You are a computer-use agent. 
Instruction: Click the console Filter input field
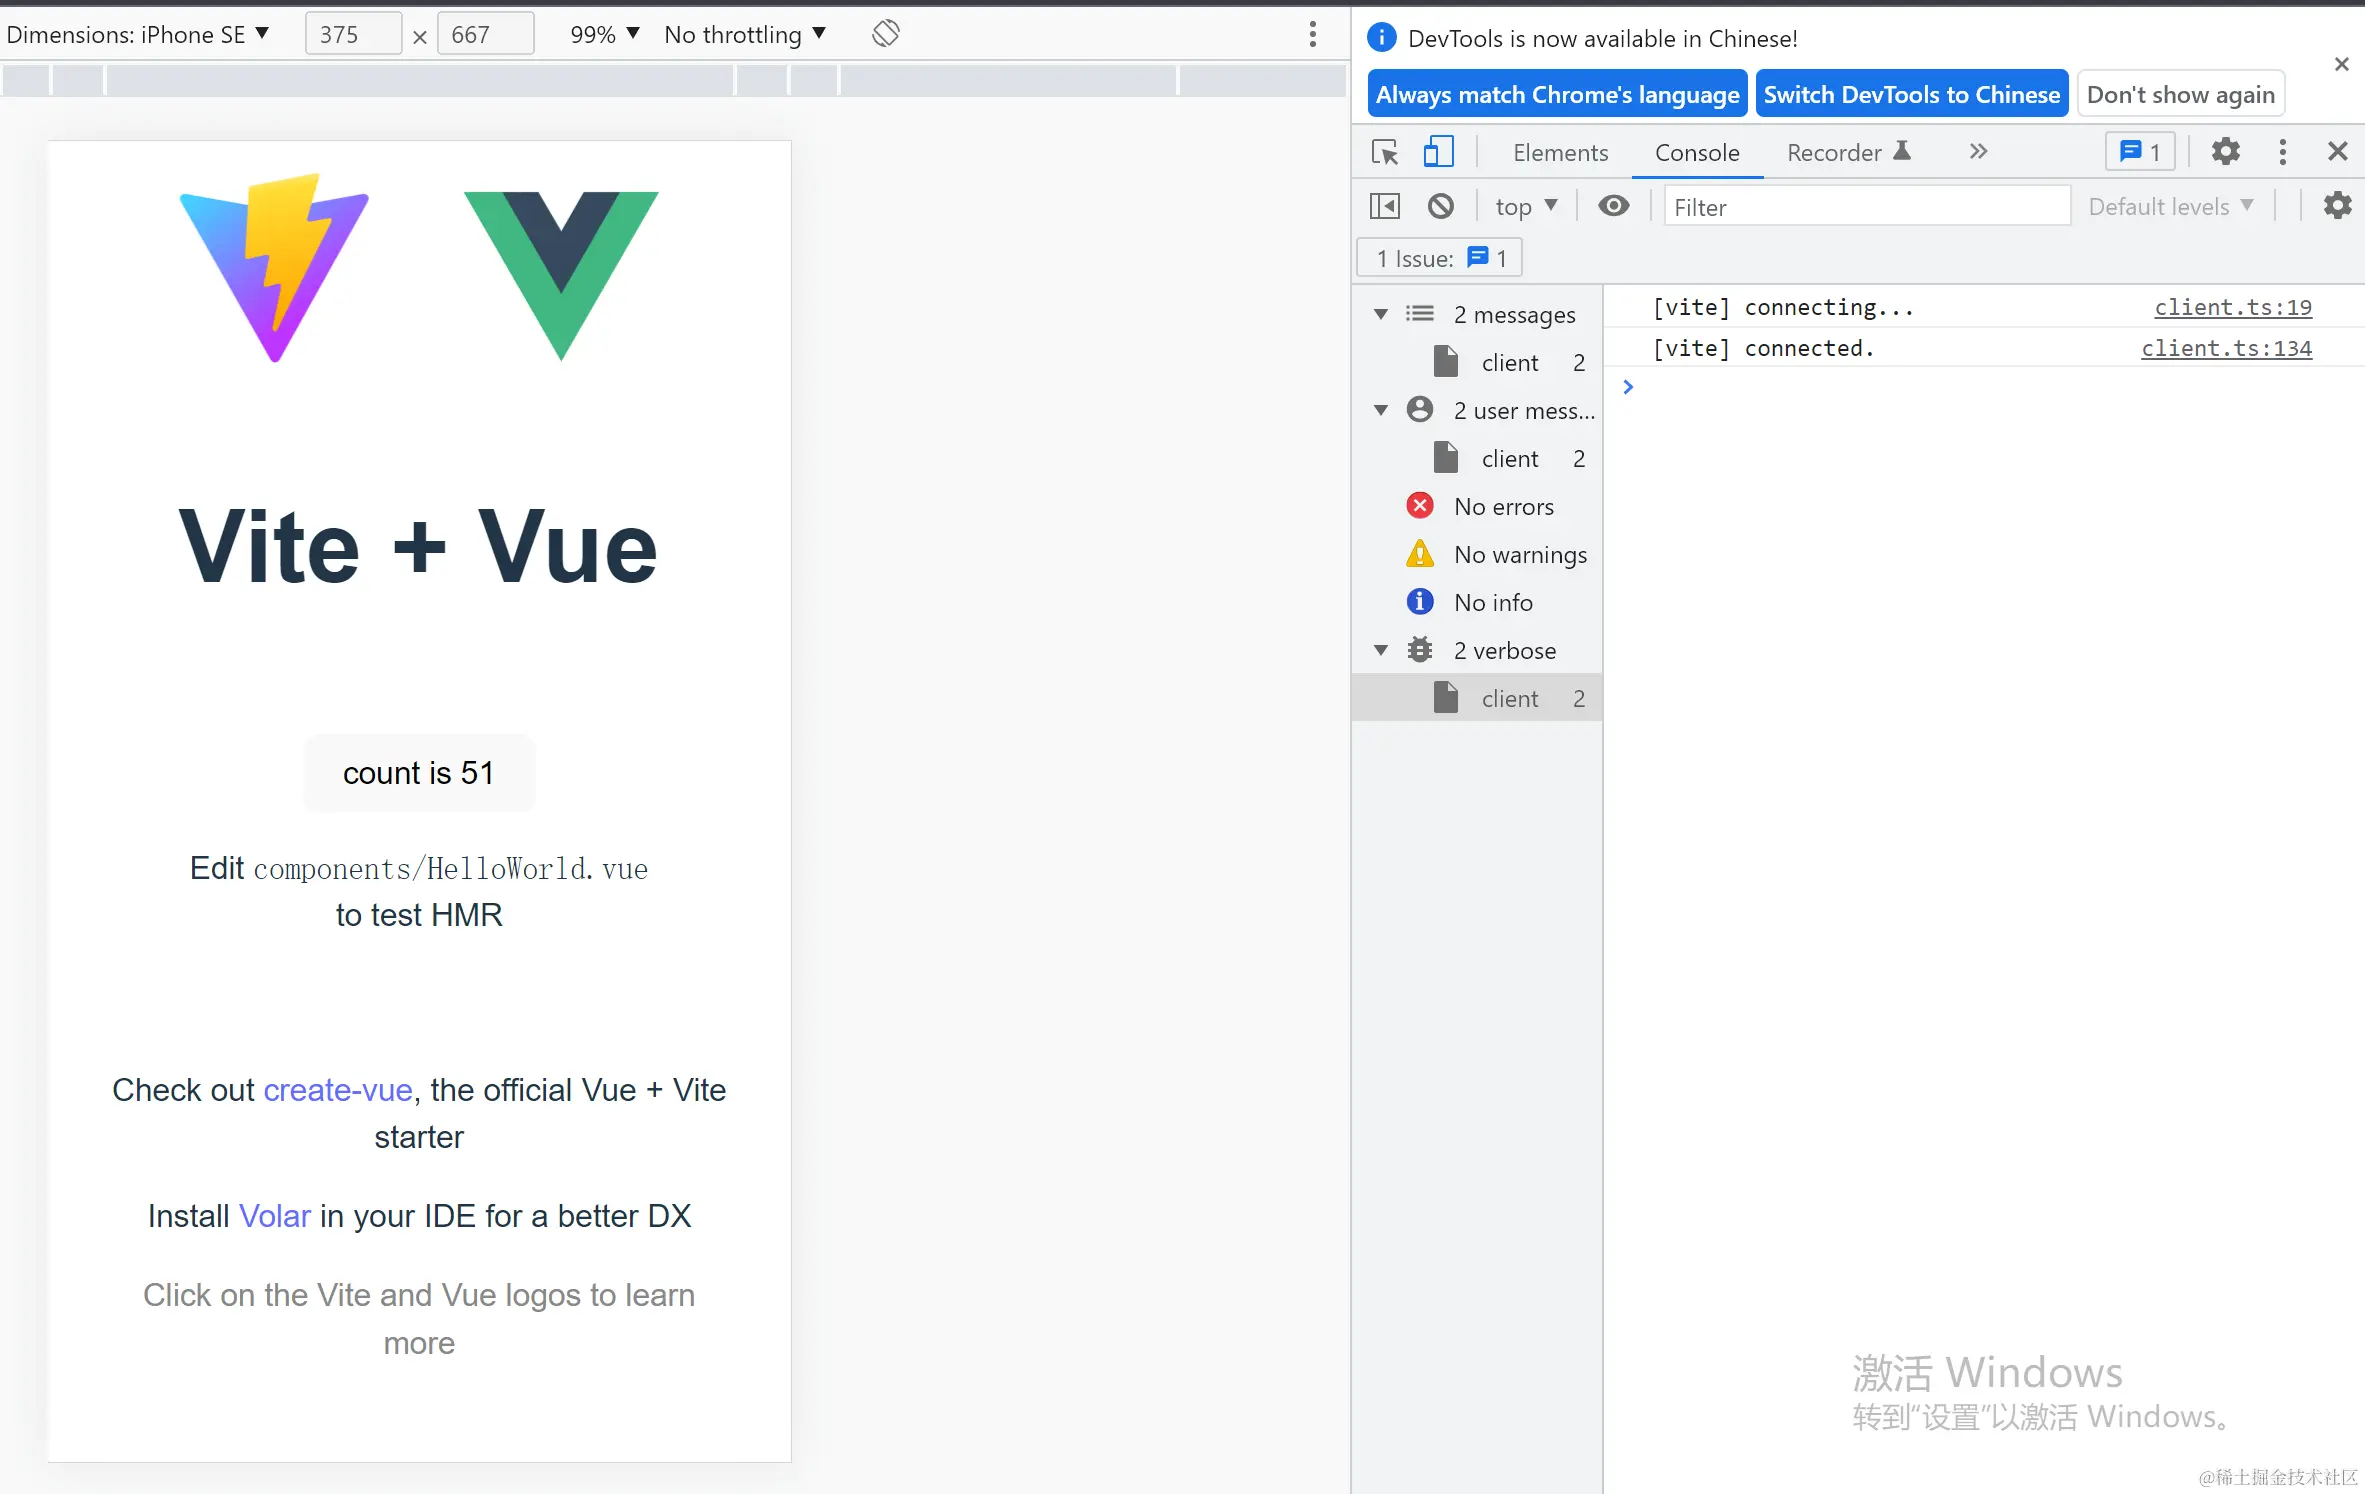[1865, 206]
